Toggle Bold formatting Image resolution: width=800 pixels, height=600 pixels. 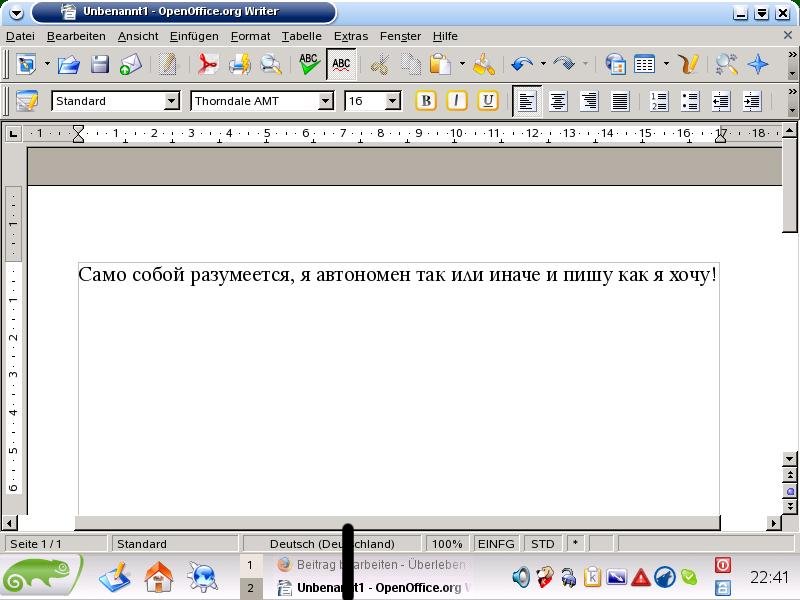pyautogui.click(x=426, y=101)
